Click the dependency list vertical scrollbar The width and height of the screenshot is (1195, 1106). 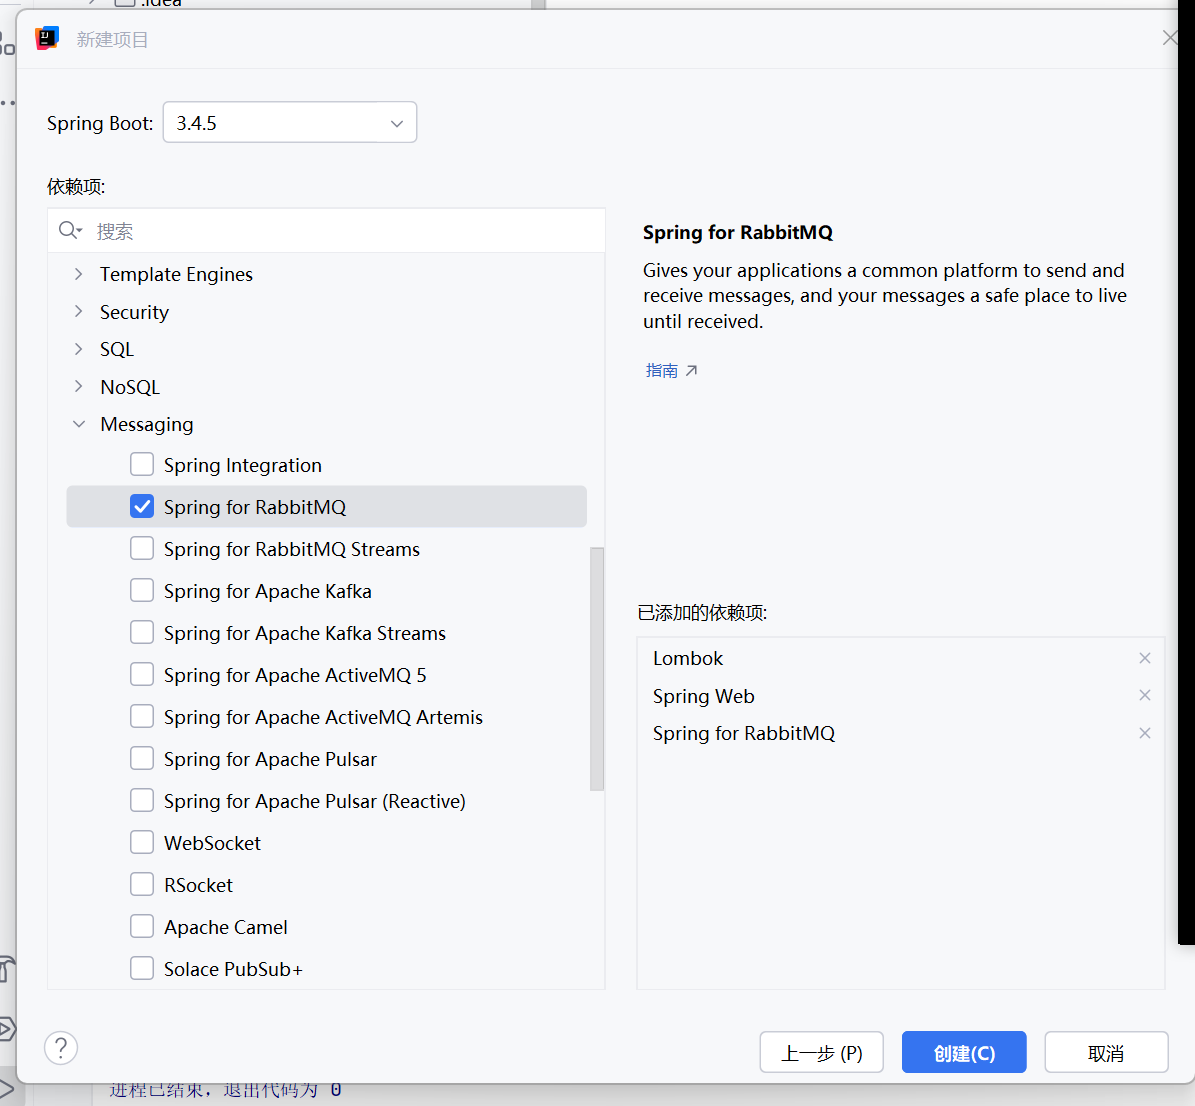click(x=597, y=668)
